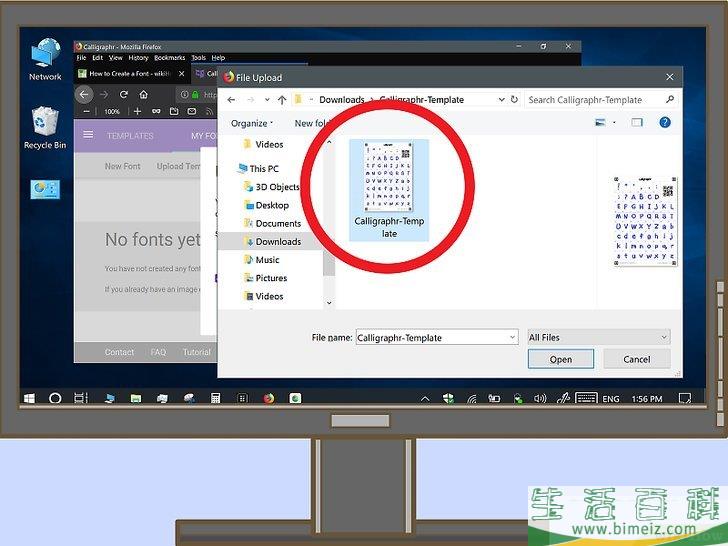Expand the address bar path dropdown
728x546 pixels.
tap(501, 99)
